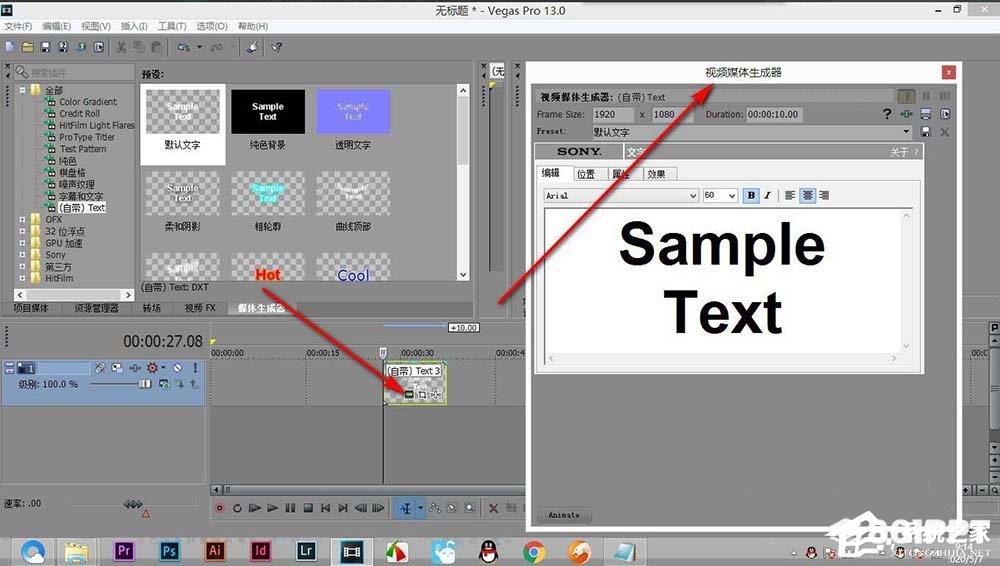Select Color Gradient generator in tree
The height and width of the screenshot is (566, 1000).
point(88,101)
